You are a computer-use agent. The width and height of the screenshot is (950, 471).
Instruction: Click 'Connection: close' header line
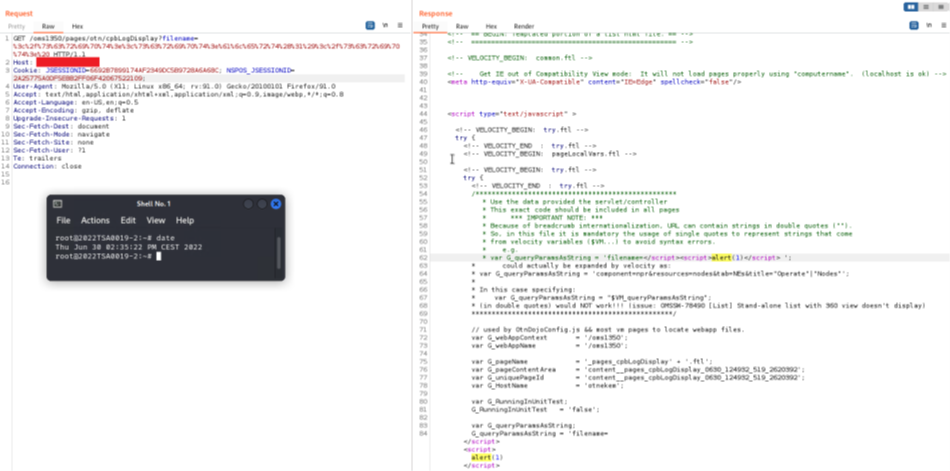coord(47,165)
